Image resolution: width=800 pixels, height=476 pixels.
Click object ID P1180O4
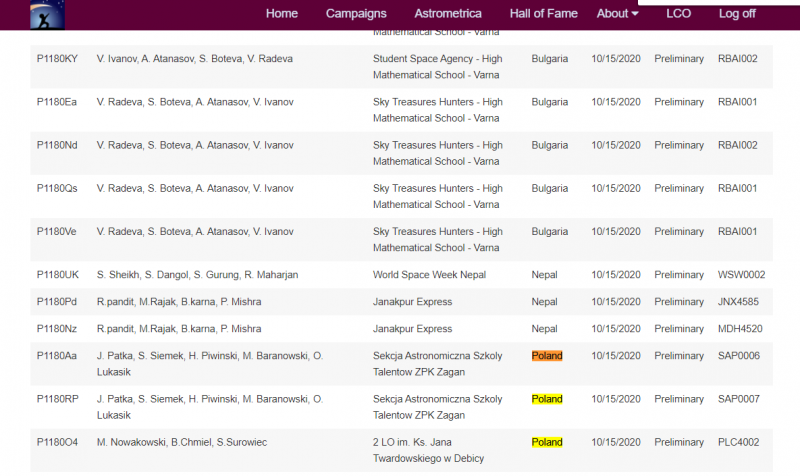[57, 442]
